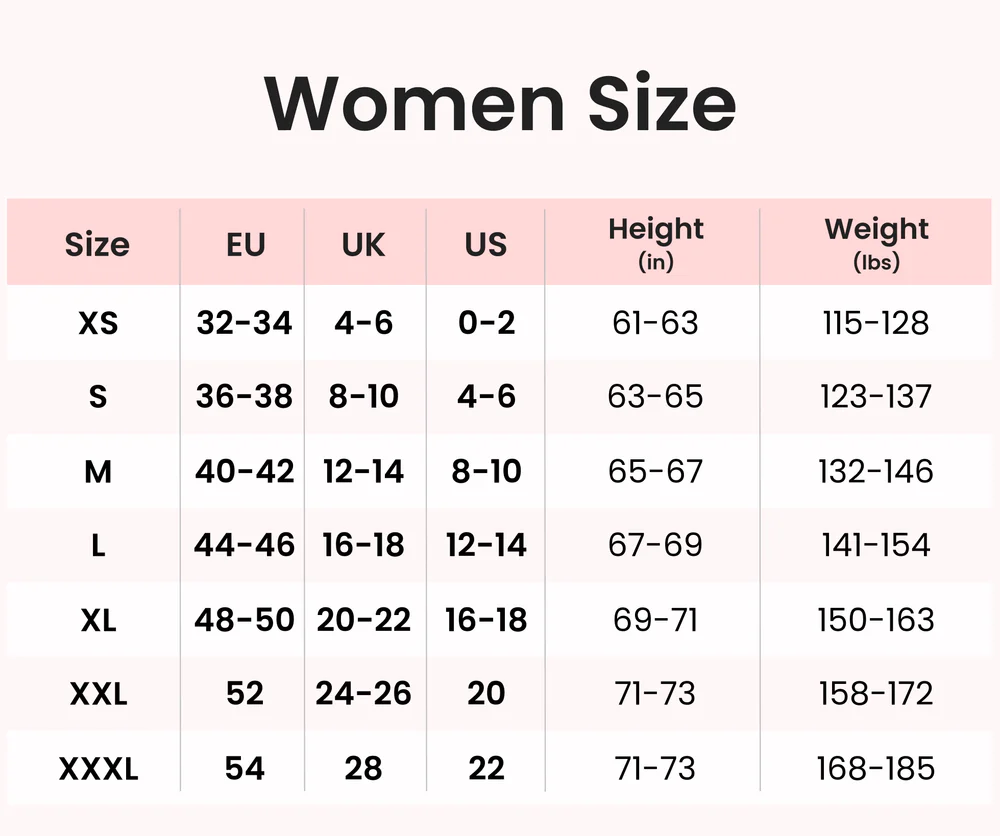Click the "Size" column header
The width and height of the screenshot is (1000, 836).
tap(97, 245)
